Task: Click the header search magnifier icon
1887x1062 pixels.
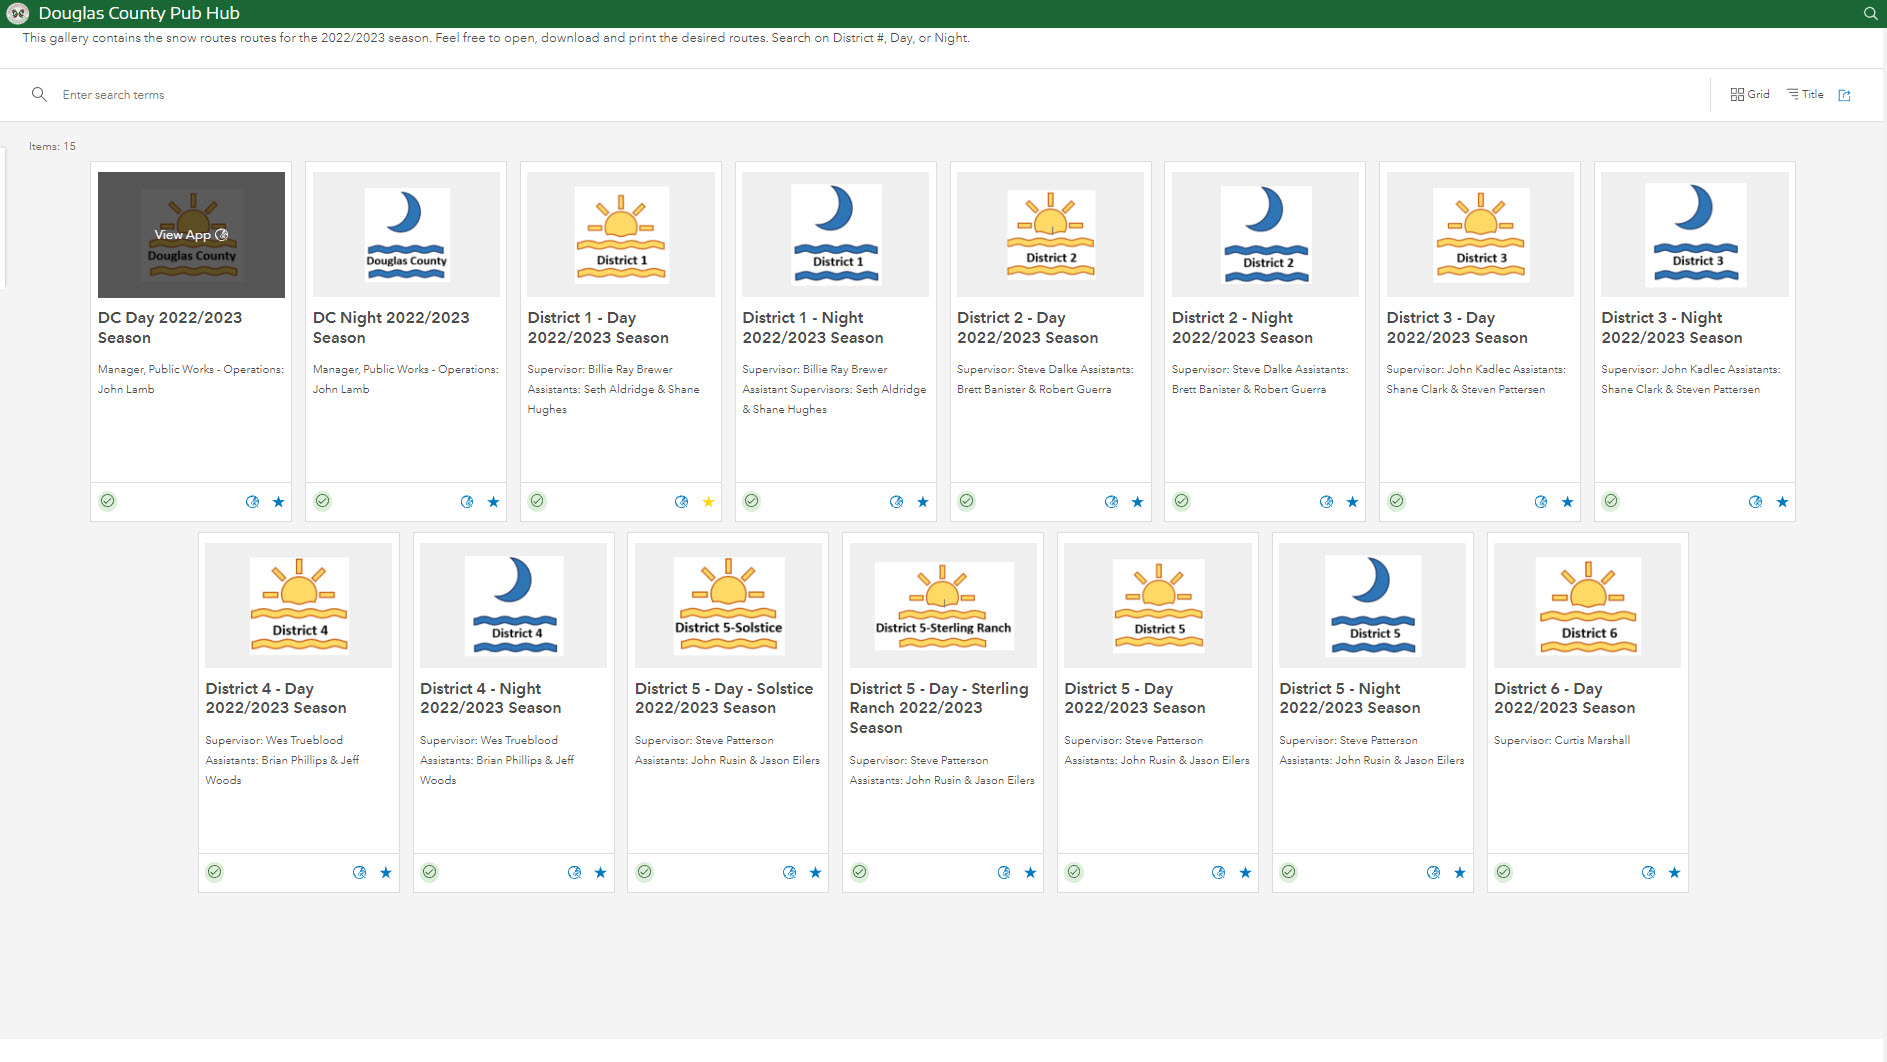Action: click(x=1869, y=14)
